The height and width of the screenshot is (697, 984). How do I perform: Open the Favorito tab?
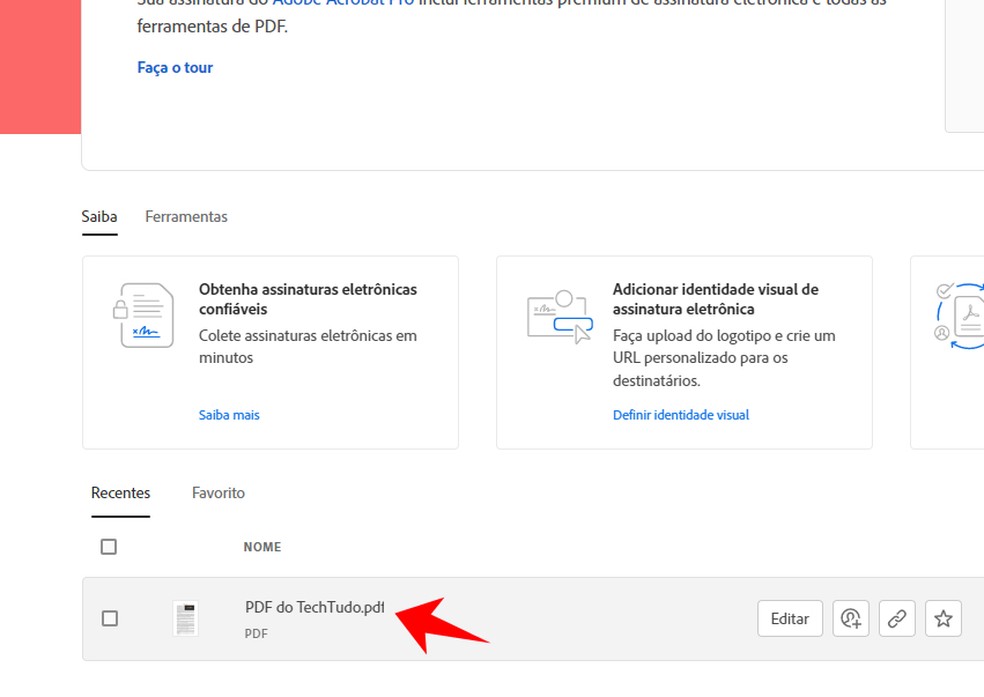(218, 493)
